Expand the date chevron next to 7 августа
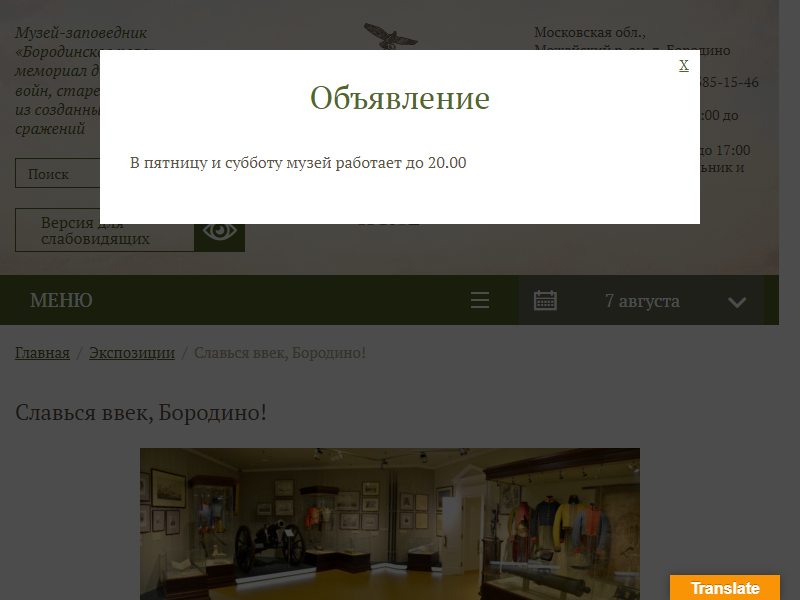This screenshot has height=600, width=800. coord(737,302)
